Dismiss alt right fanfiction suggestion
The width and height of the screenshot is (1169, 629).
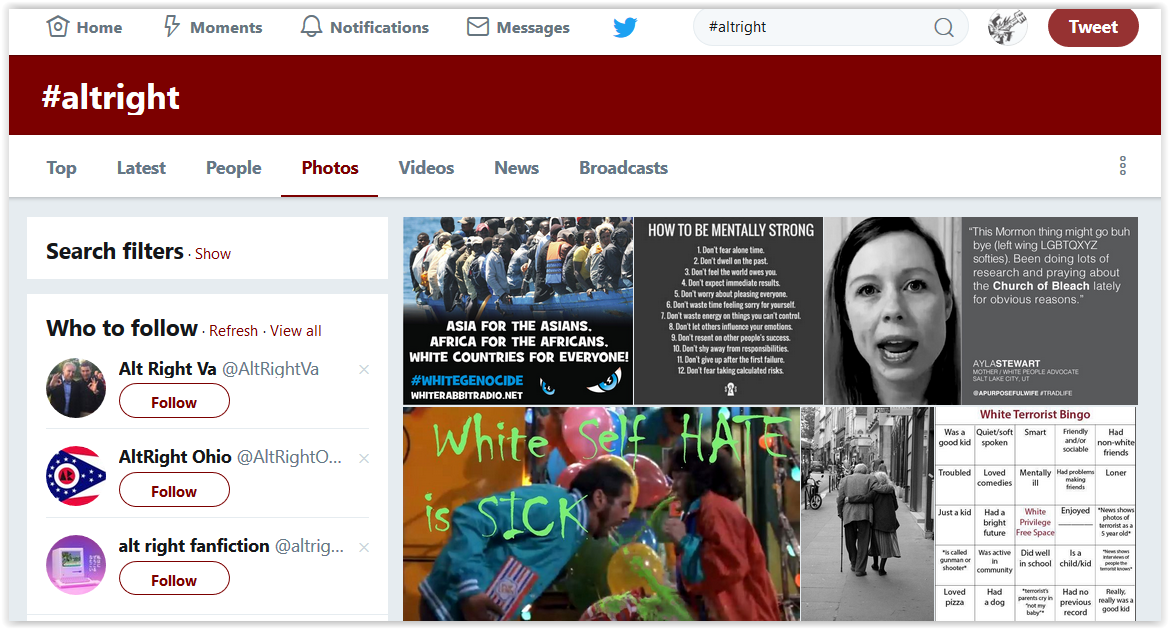click(364, 547)
